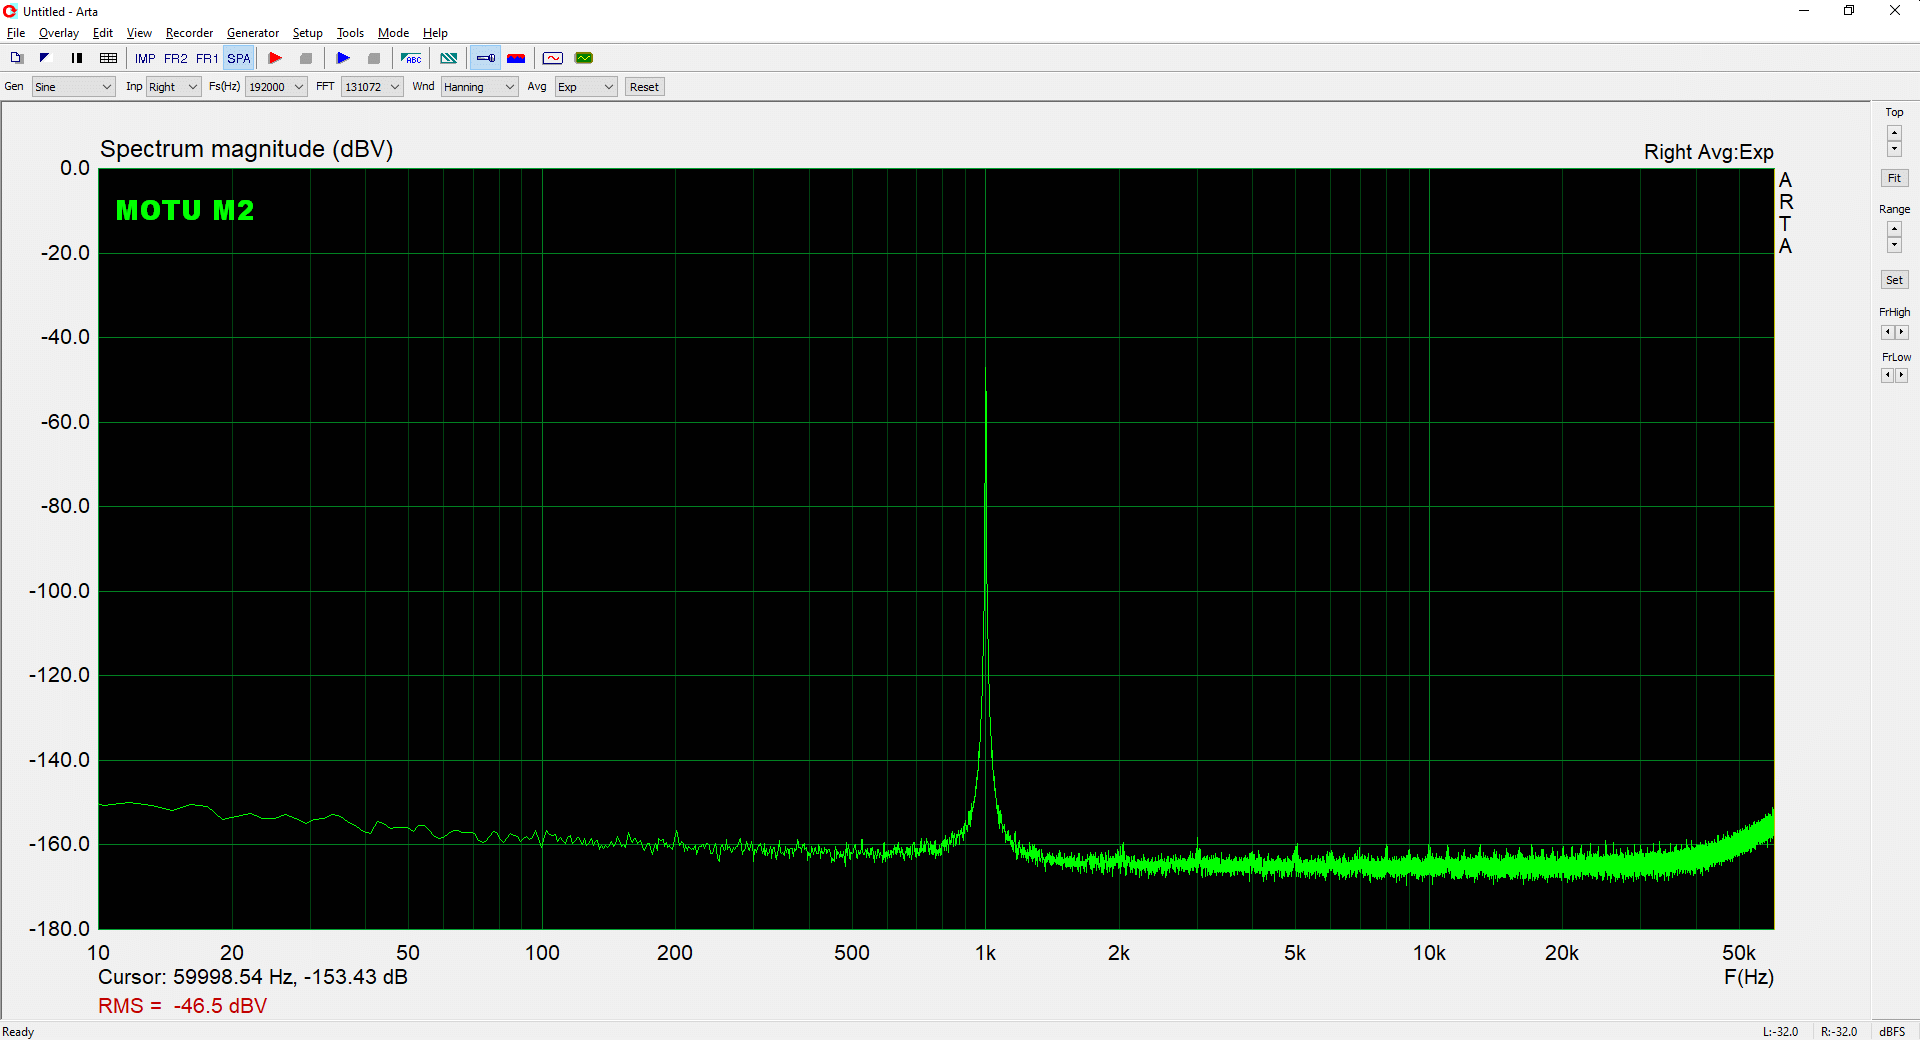The height and width of the screenshot is (1040, 1920).
Task: Click the Reset averaging button
Action: point(644,87)
